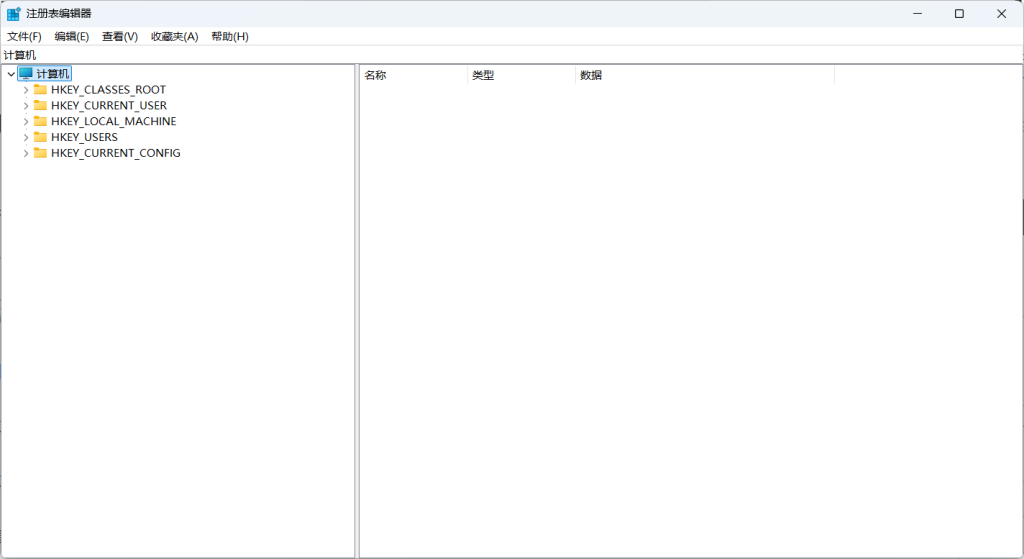Sort by the 类型 column header
This screenshot has height=559, width=1024.
[520, 75]
